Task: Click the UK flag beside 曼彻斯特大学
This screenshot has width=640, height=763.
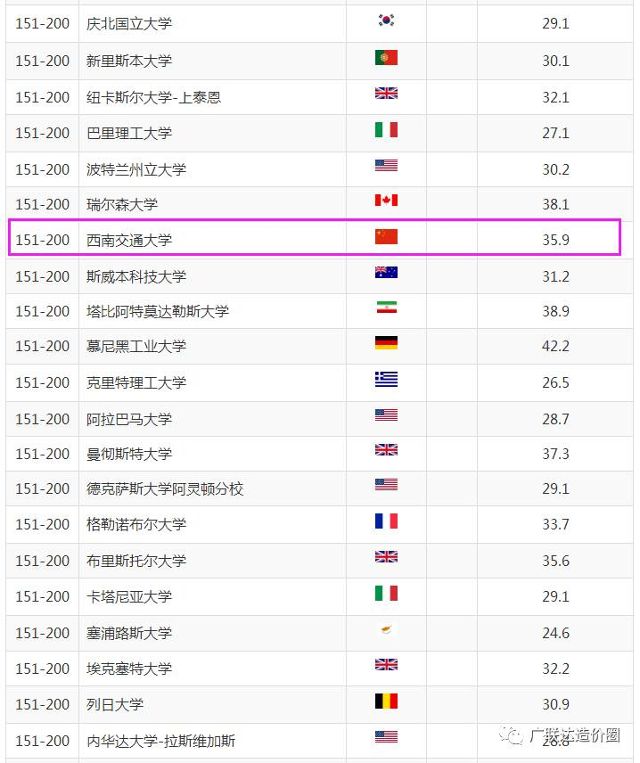Action: (x=386, y=450)
